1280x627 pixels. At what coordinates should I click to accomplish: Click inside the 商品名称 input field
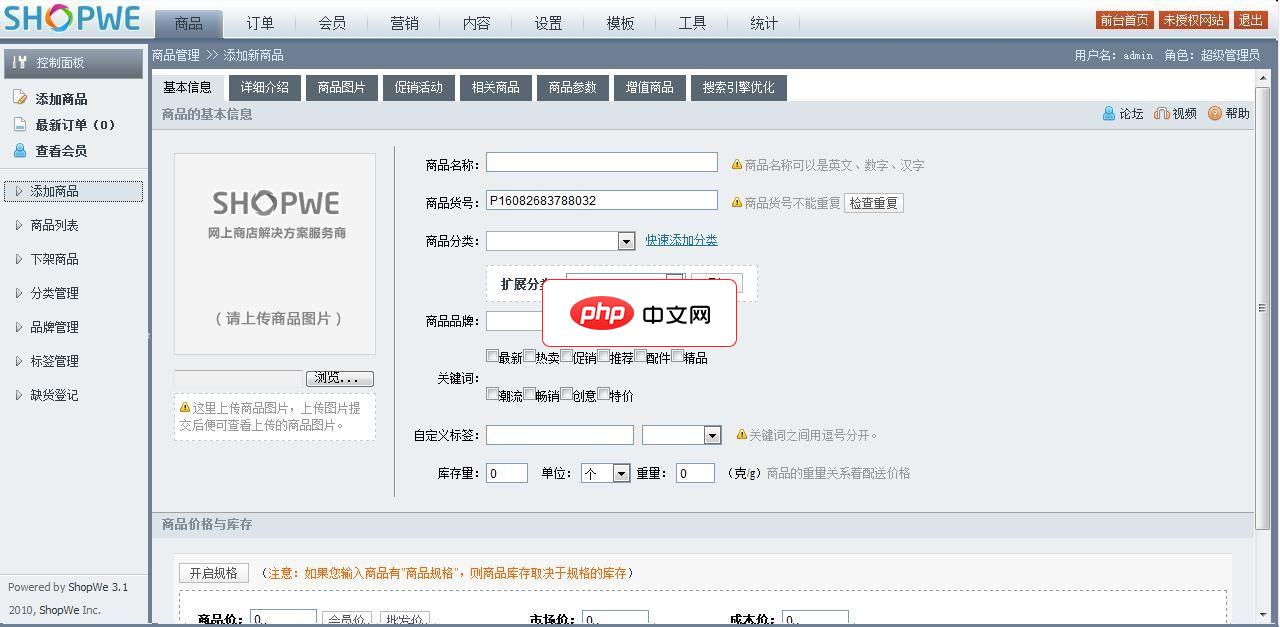click(601, 161)
